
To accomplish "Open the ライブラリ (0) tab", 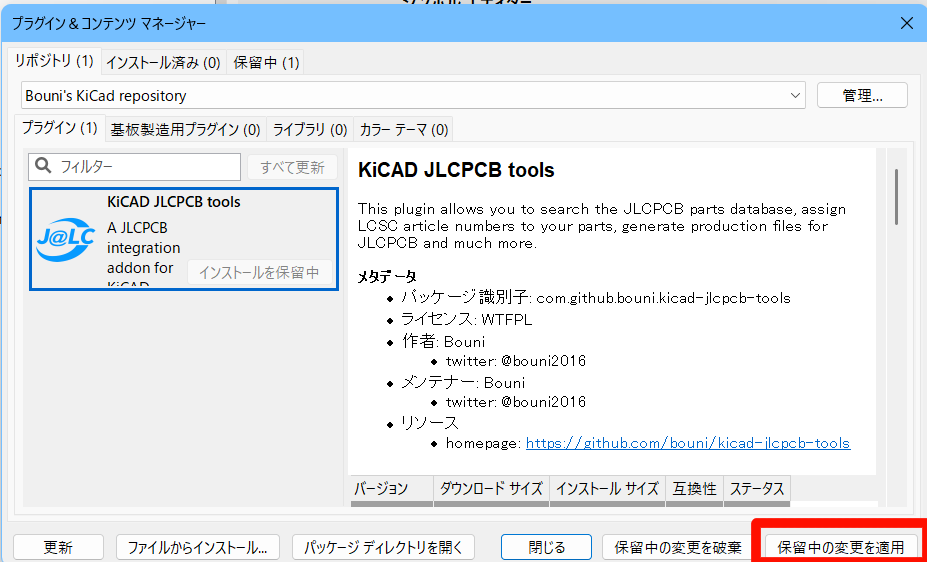I will pos(310,129).
